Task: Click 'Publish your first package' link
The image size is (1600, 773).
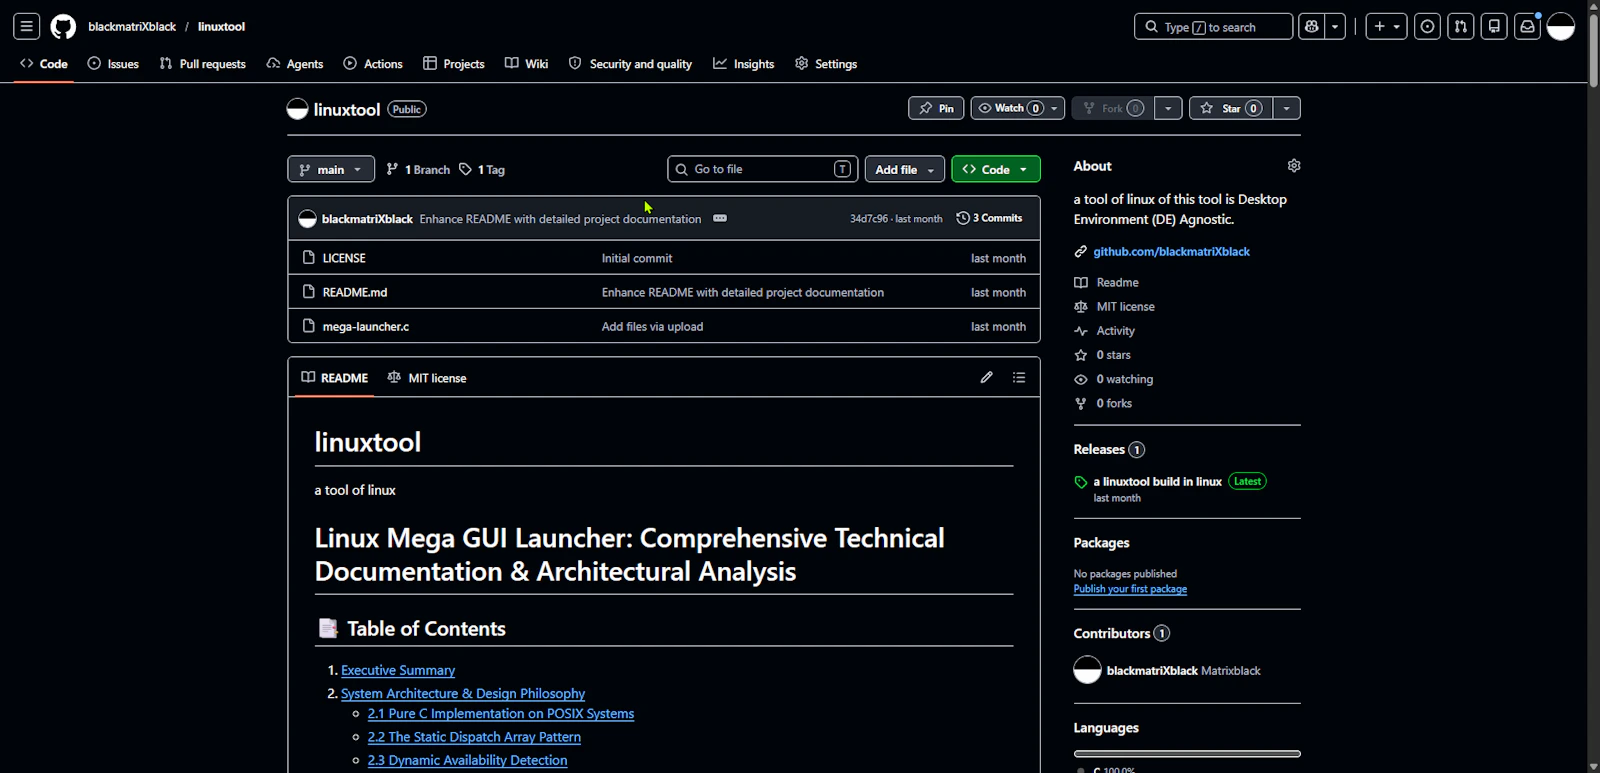Action: point(1130,589)
